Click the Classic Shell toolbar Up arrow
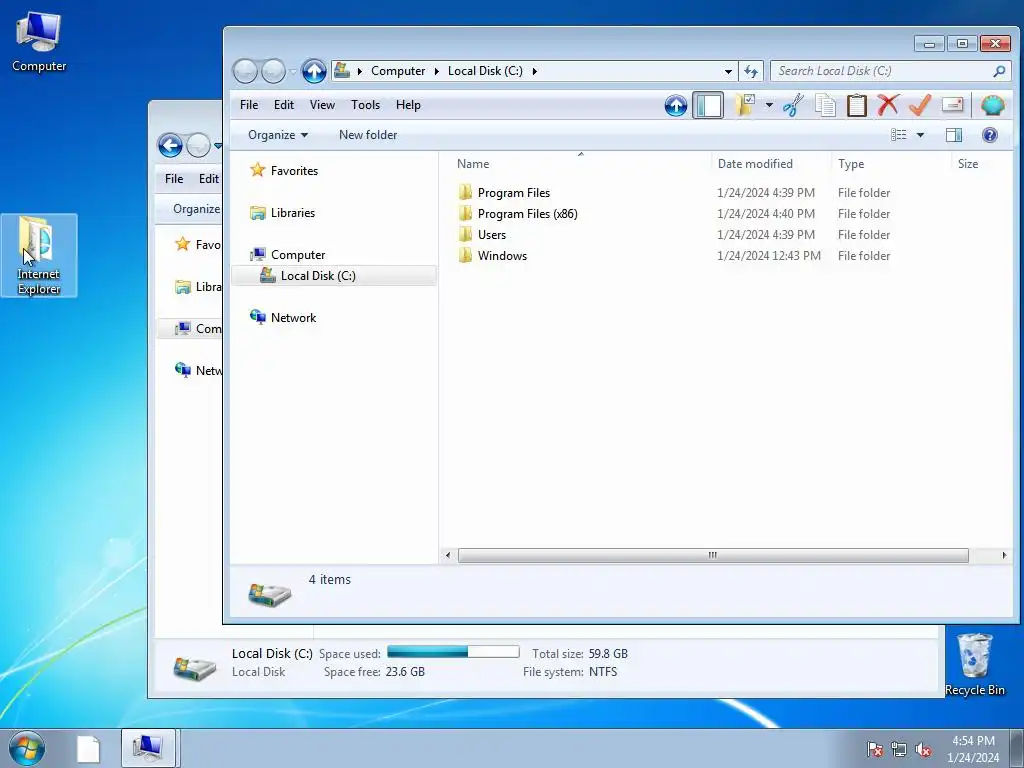The height and width of the screenshot is (768, 1024). (676, 105)
